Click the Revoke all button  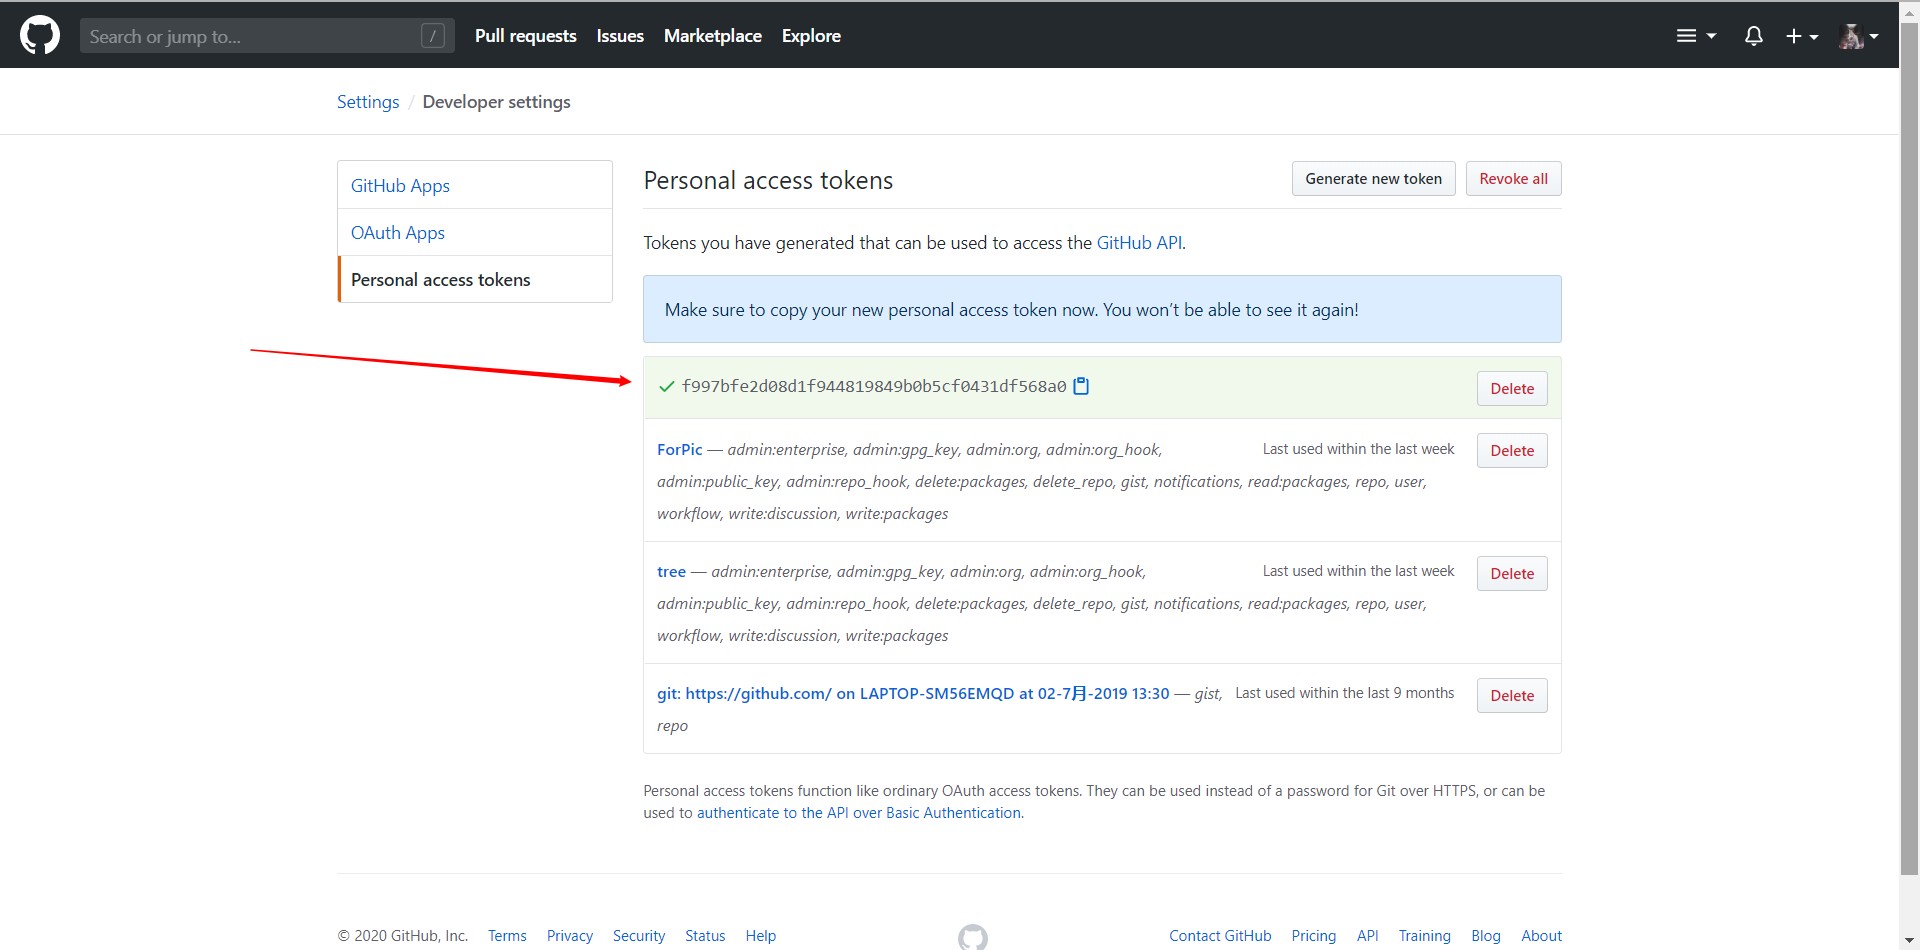(1513, 179)
